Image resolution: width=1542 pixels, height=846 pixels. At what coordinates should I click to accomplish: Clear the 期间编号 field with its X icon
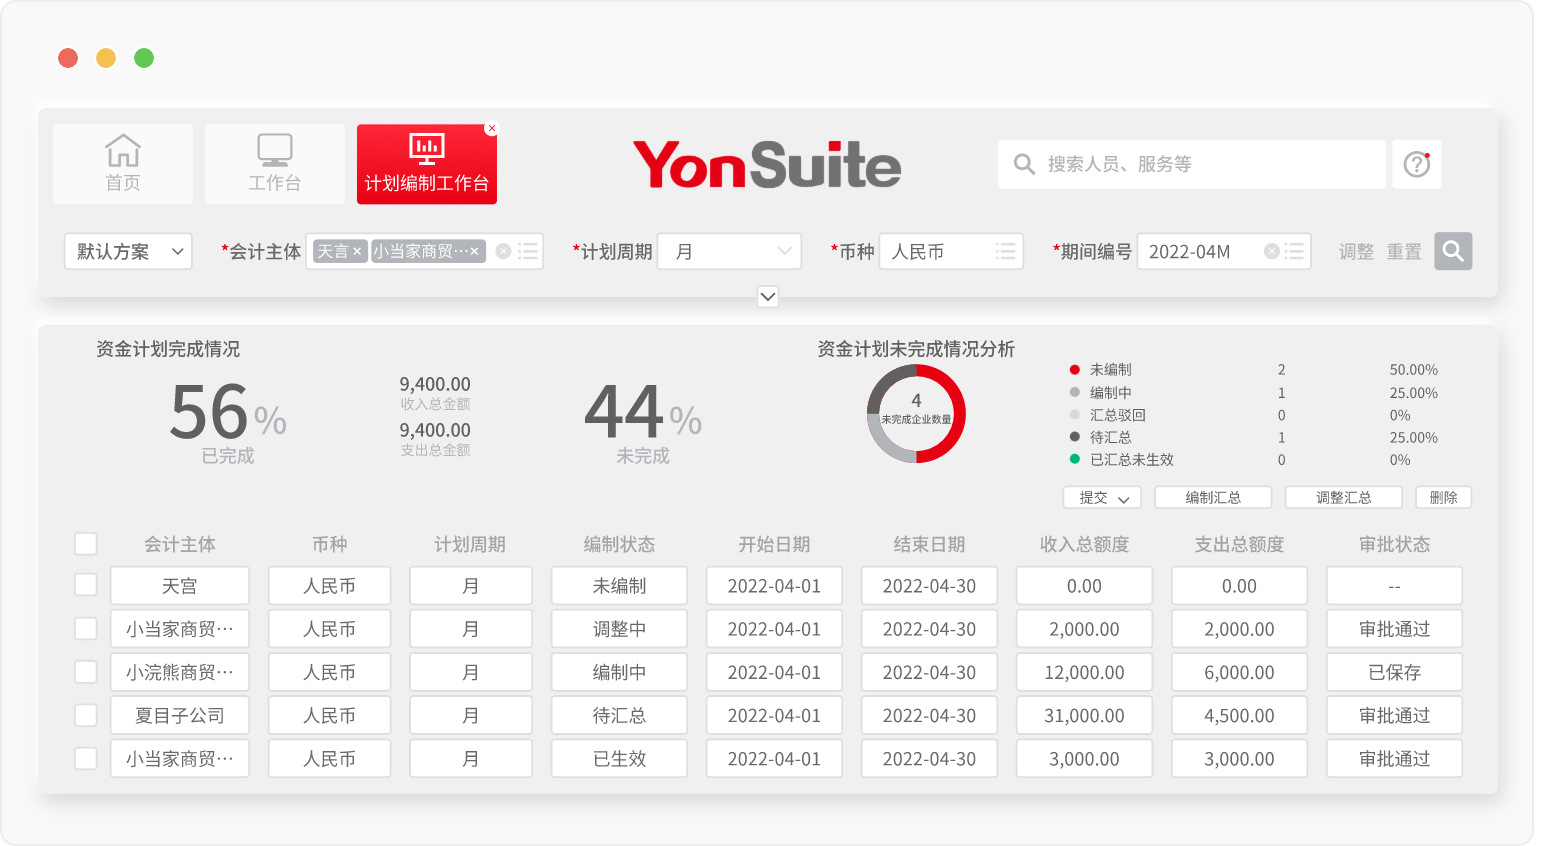click(x=1271, y=252)
